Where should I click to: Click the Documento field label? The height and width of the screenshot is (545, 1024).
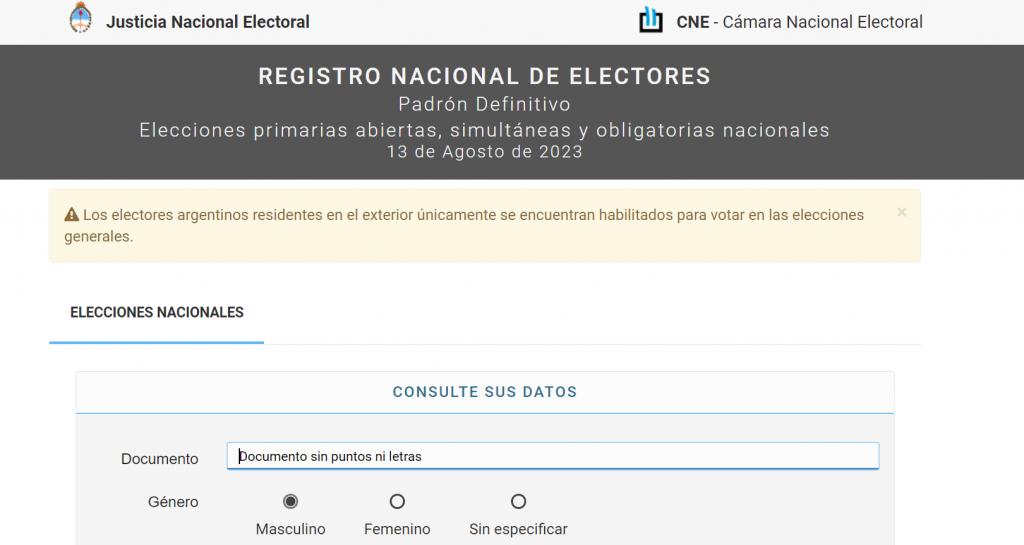pos(160,459)
